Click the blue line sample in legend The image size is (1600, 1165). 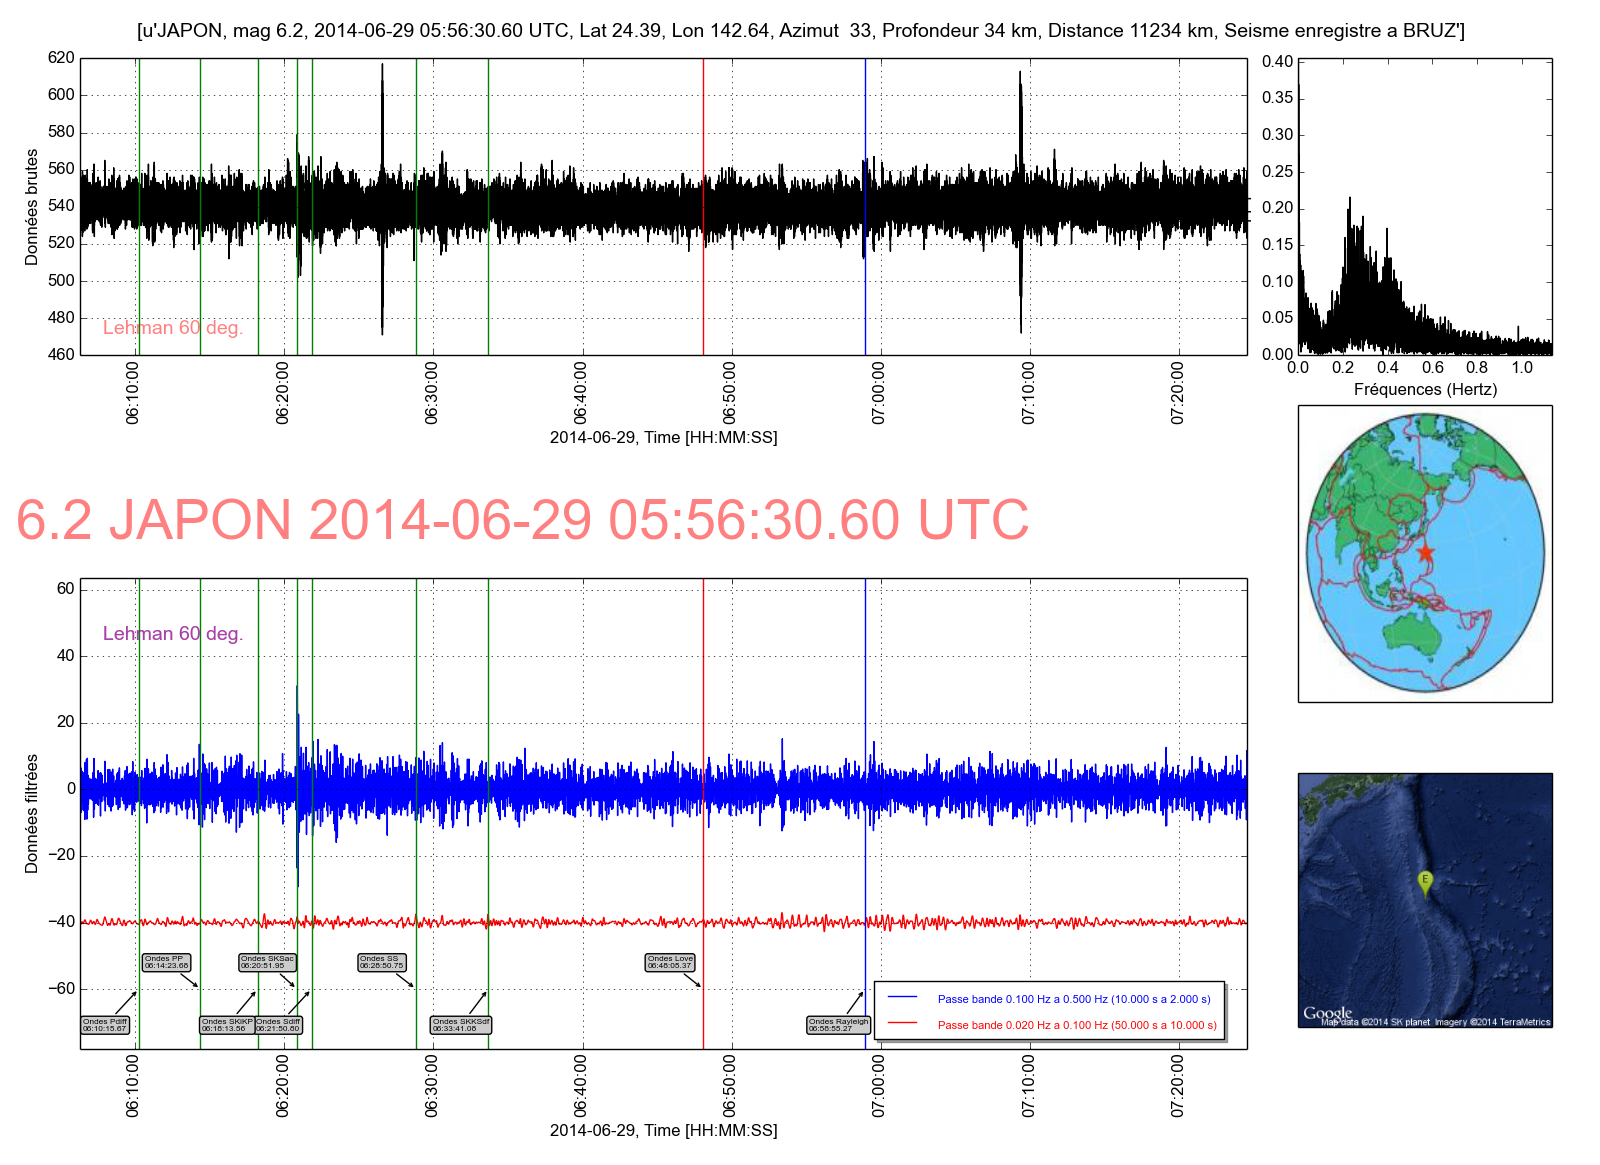point(902,998)
